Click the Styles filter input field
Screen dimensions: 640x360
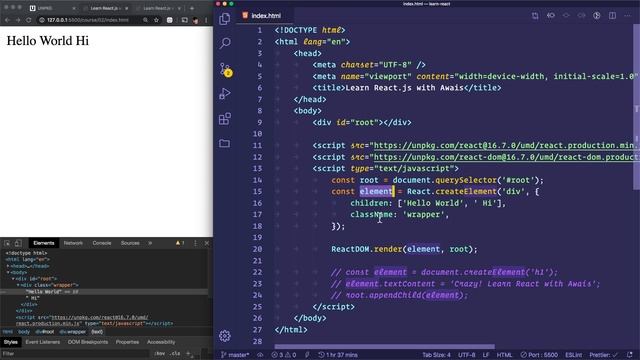pyautogui.click(x=76, y=353)
